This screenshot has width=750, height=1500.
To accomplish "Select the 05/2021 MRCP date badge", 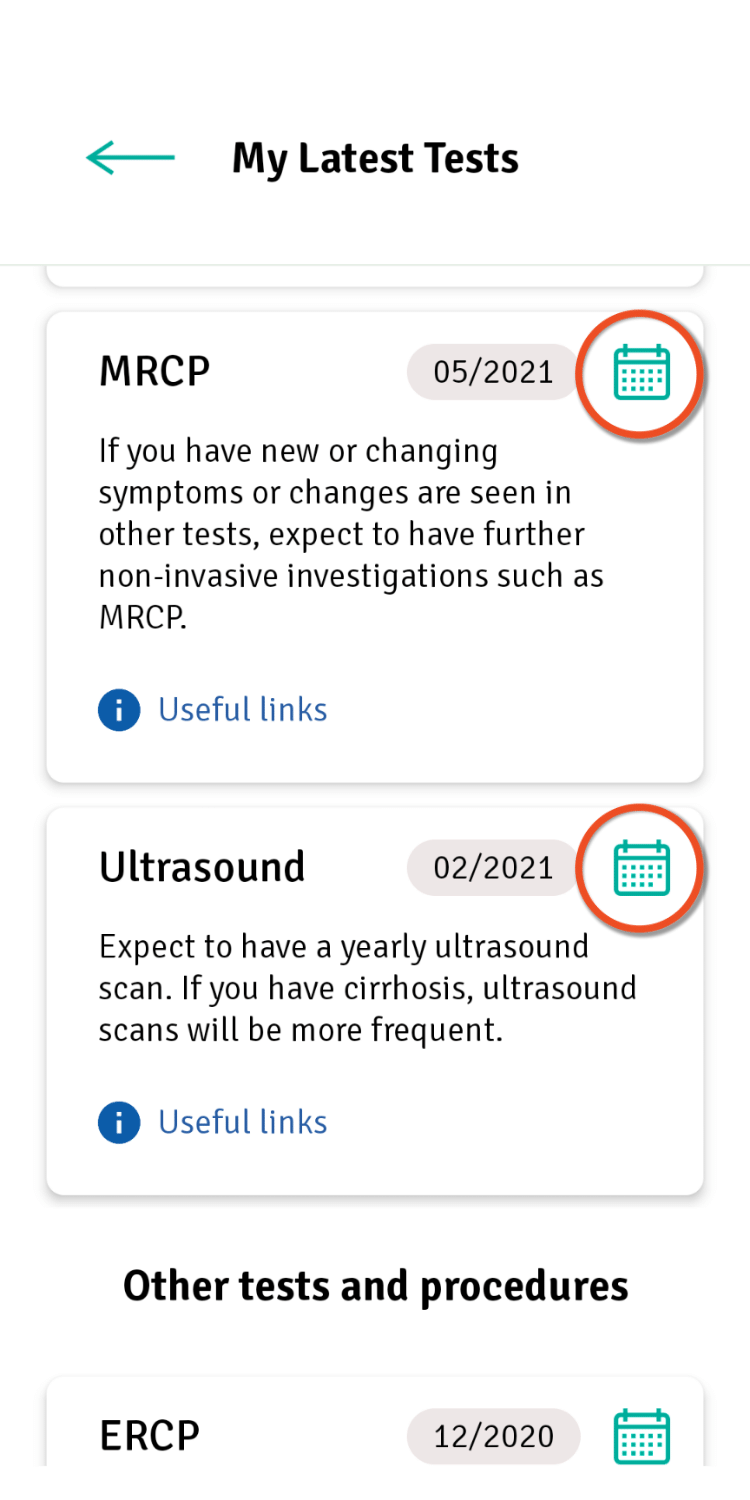I will coord(493,372).
